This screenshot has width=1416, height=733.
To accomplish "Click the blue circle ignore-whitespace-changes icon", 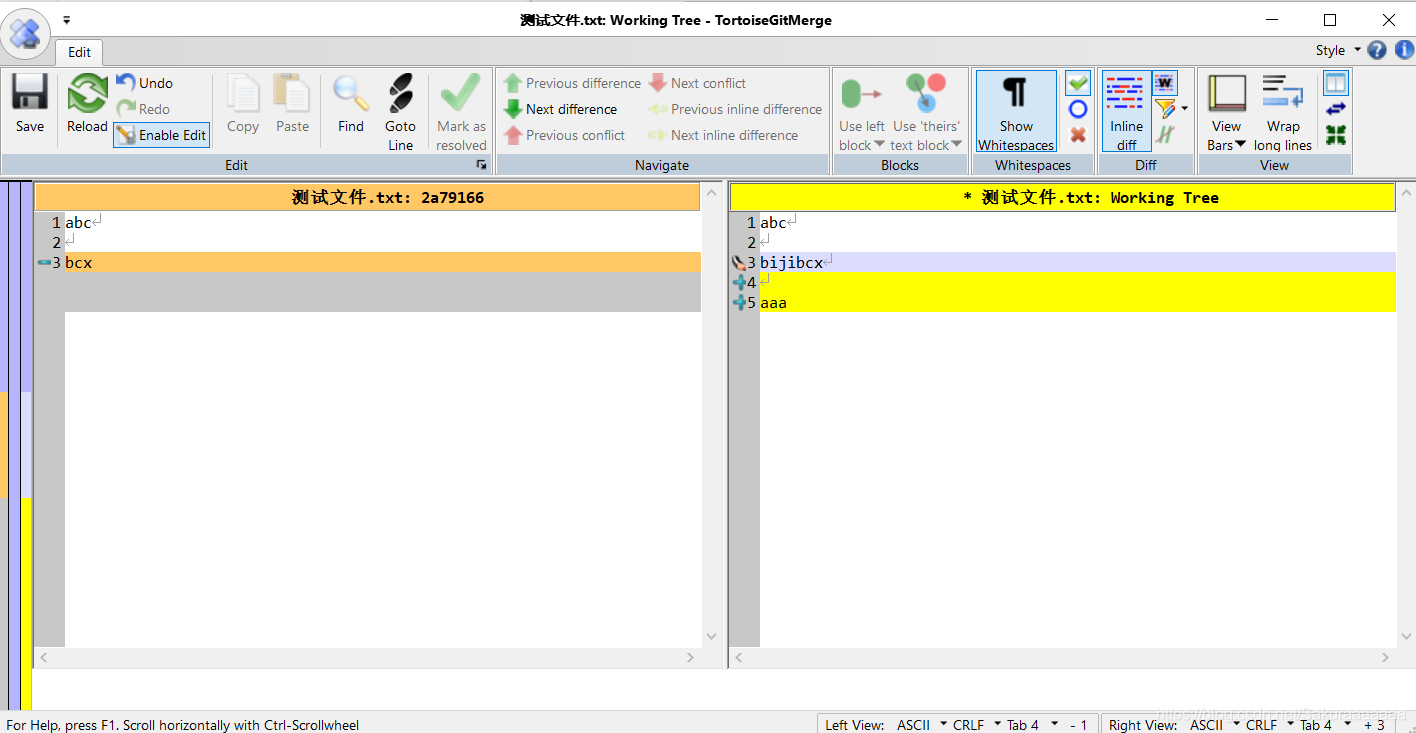I will click(x=1078, y=109).
